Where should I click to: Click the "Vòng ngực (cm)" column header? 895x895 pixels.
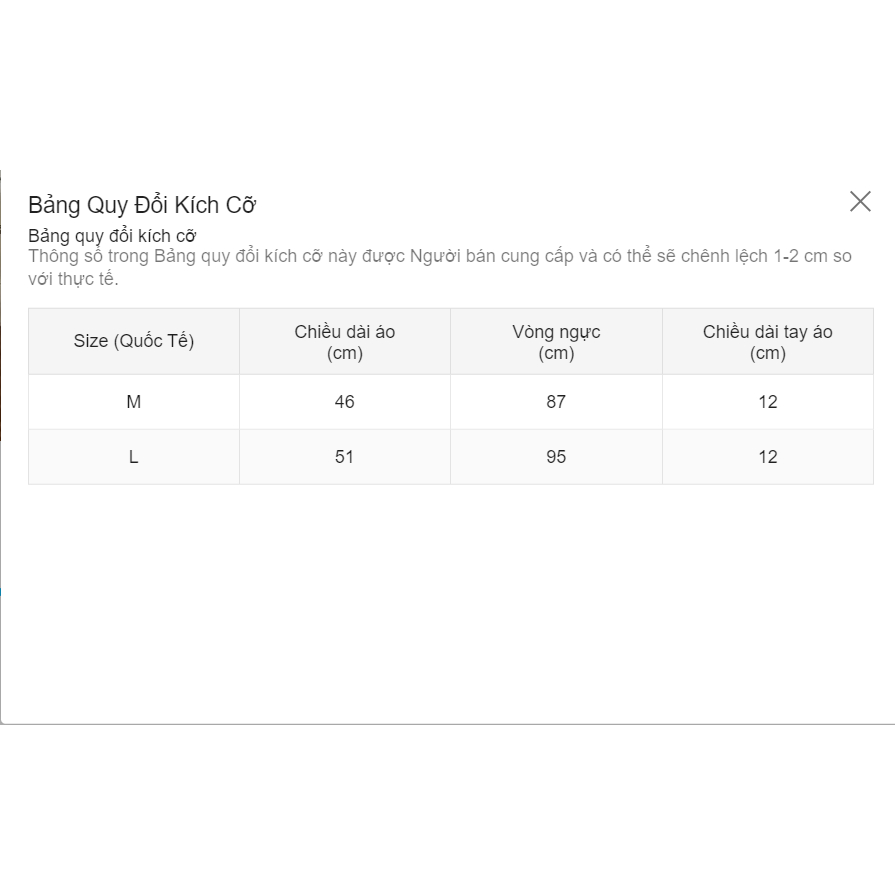[556, 341]
